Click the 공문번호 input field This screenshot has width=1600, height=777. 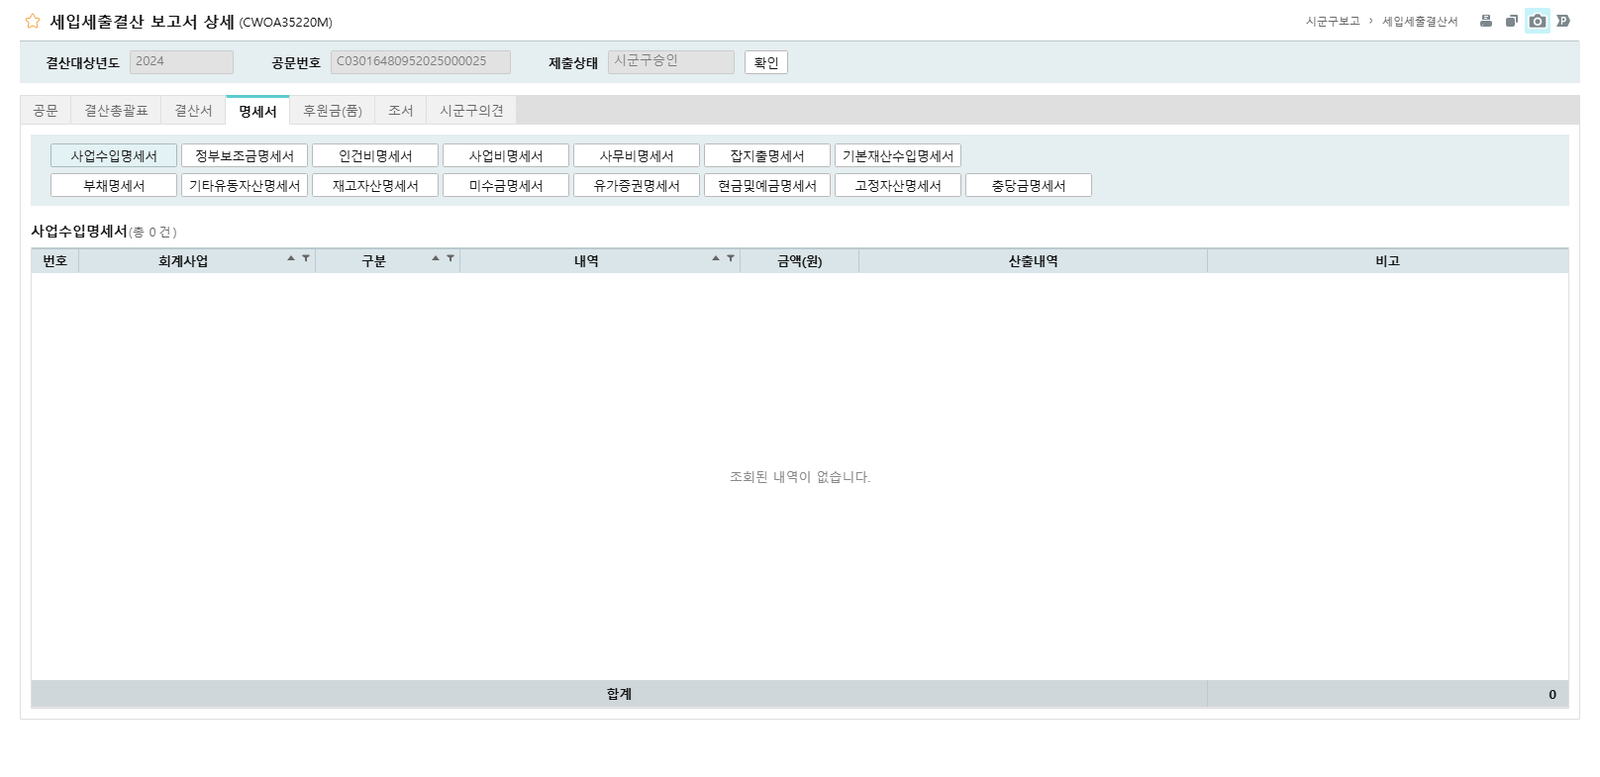click(420, 62)
